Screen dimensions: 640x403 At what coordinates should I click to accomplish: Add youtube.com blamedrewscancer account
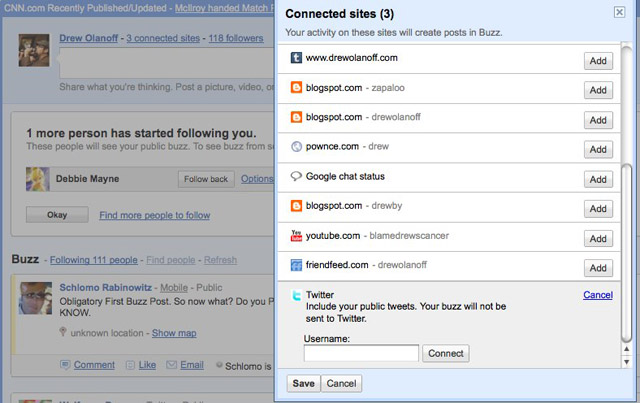click(598, 239)
